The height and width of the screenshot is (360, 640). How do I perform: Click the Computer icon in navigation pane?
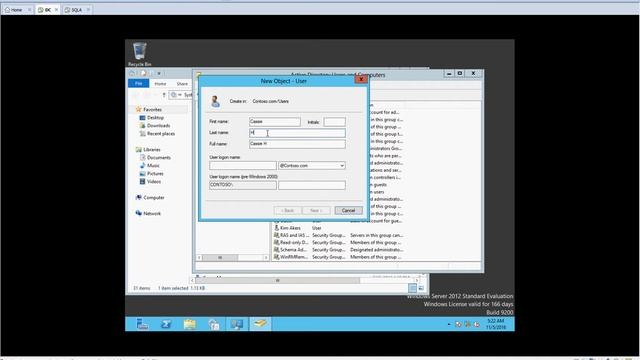coord(138,198)
